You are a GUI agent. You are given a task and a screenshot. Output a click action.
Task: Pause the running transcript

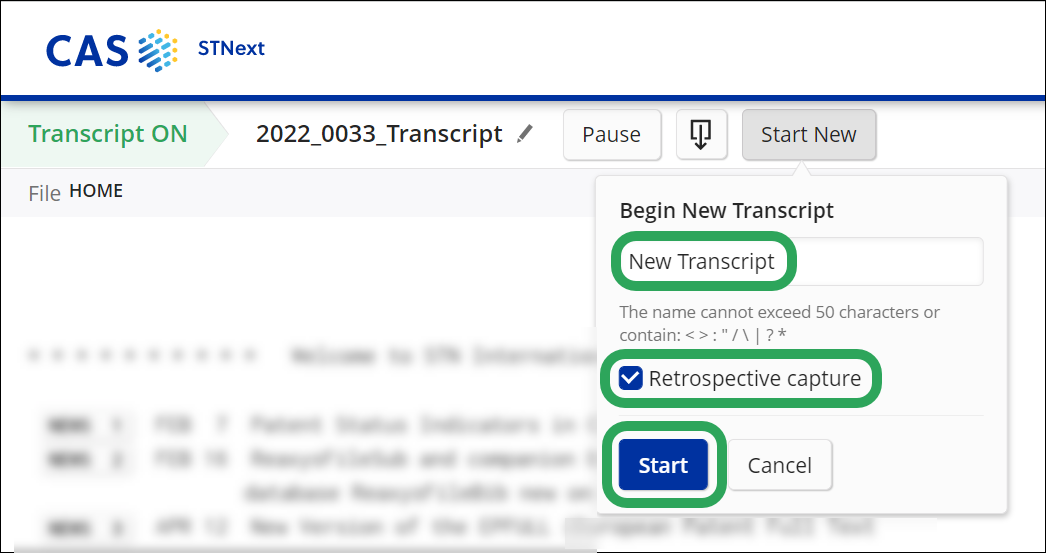[x=612, y=135]
